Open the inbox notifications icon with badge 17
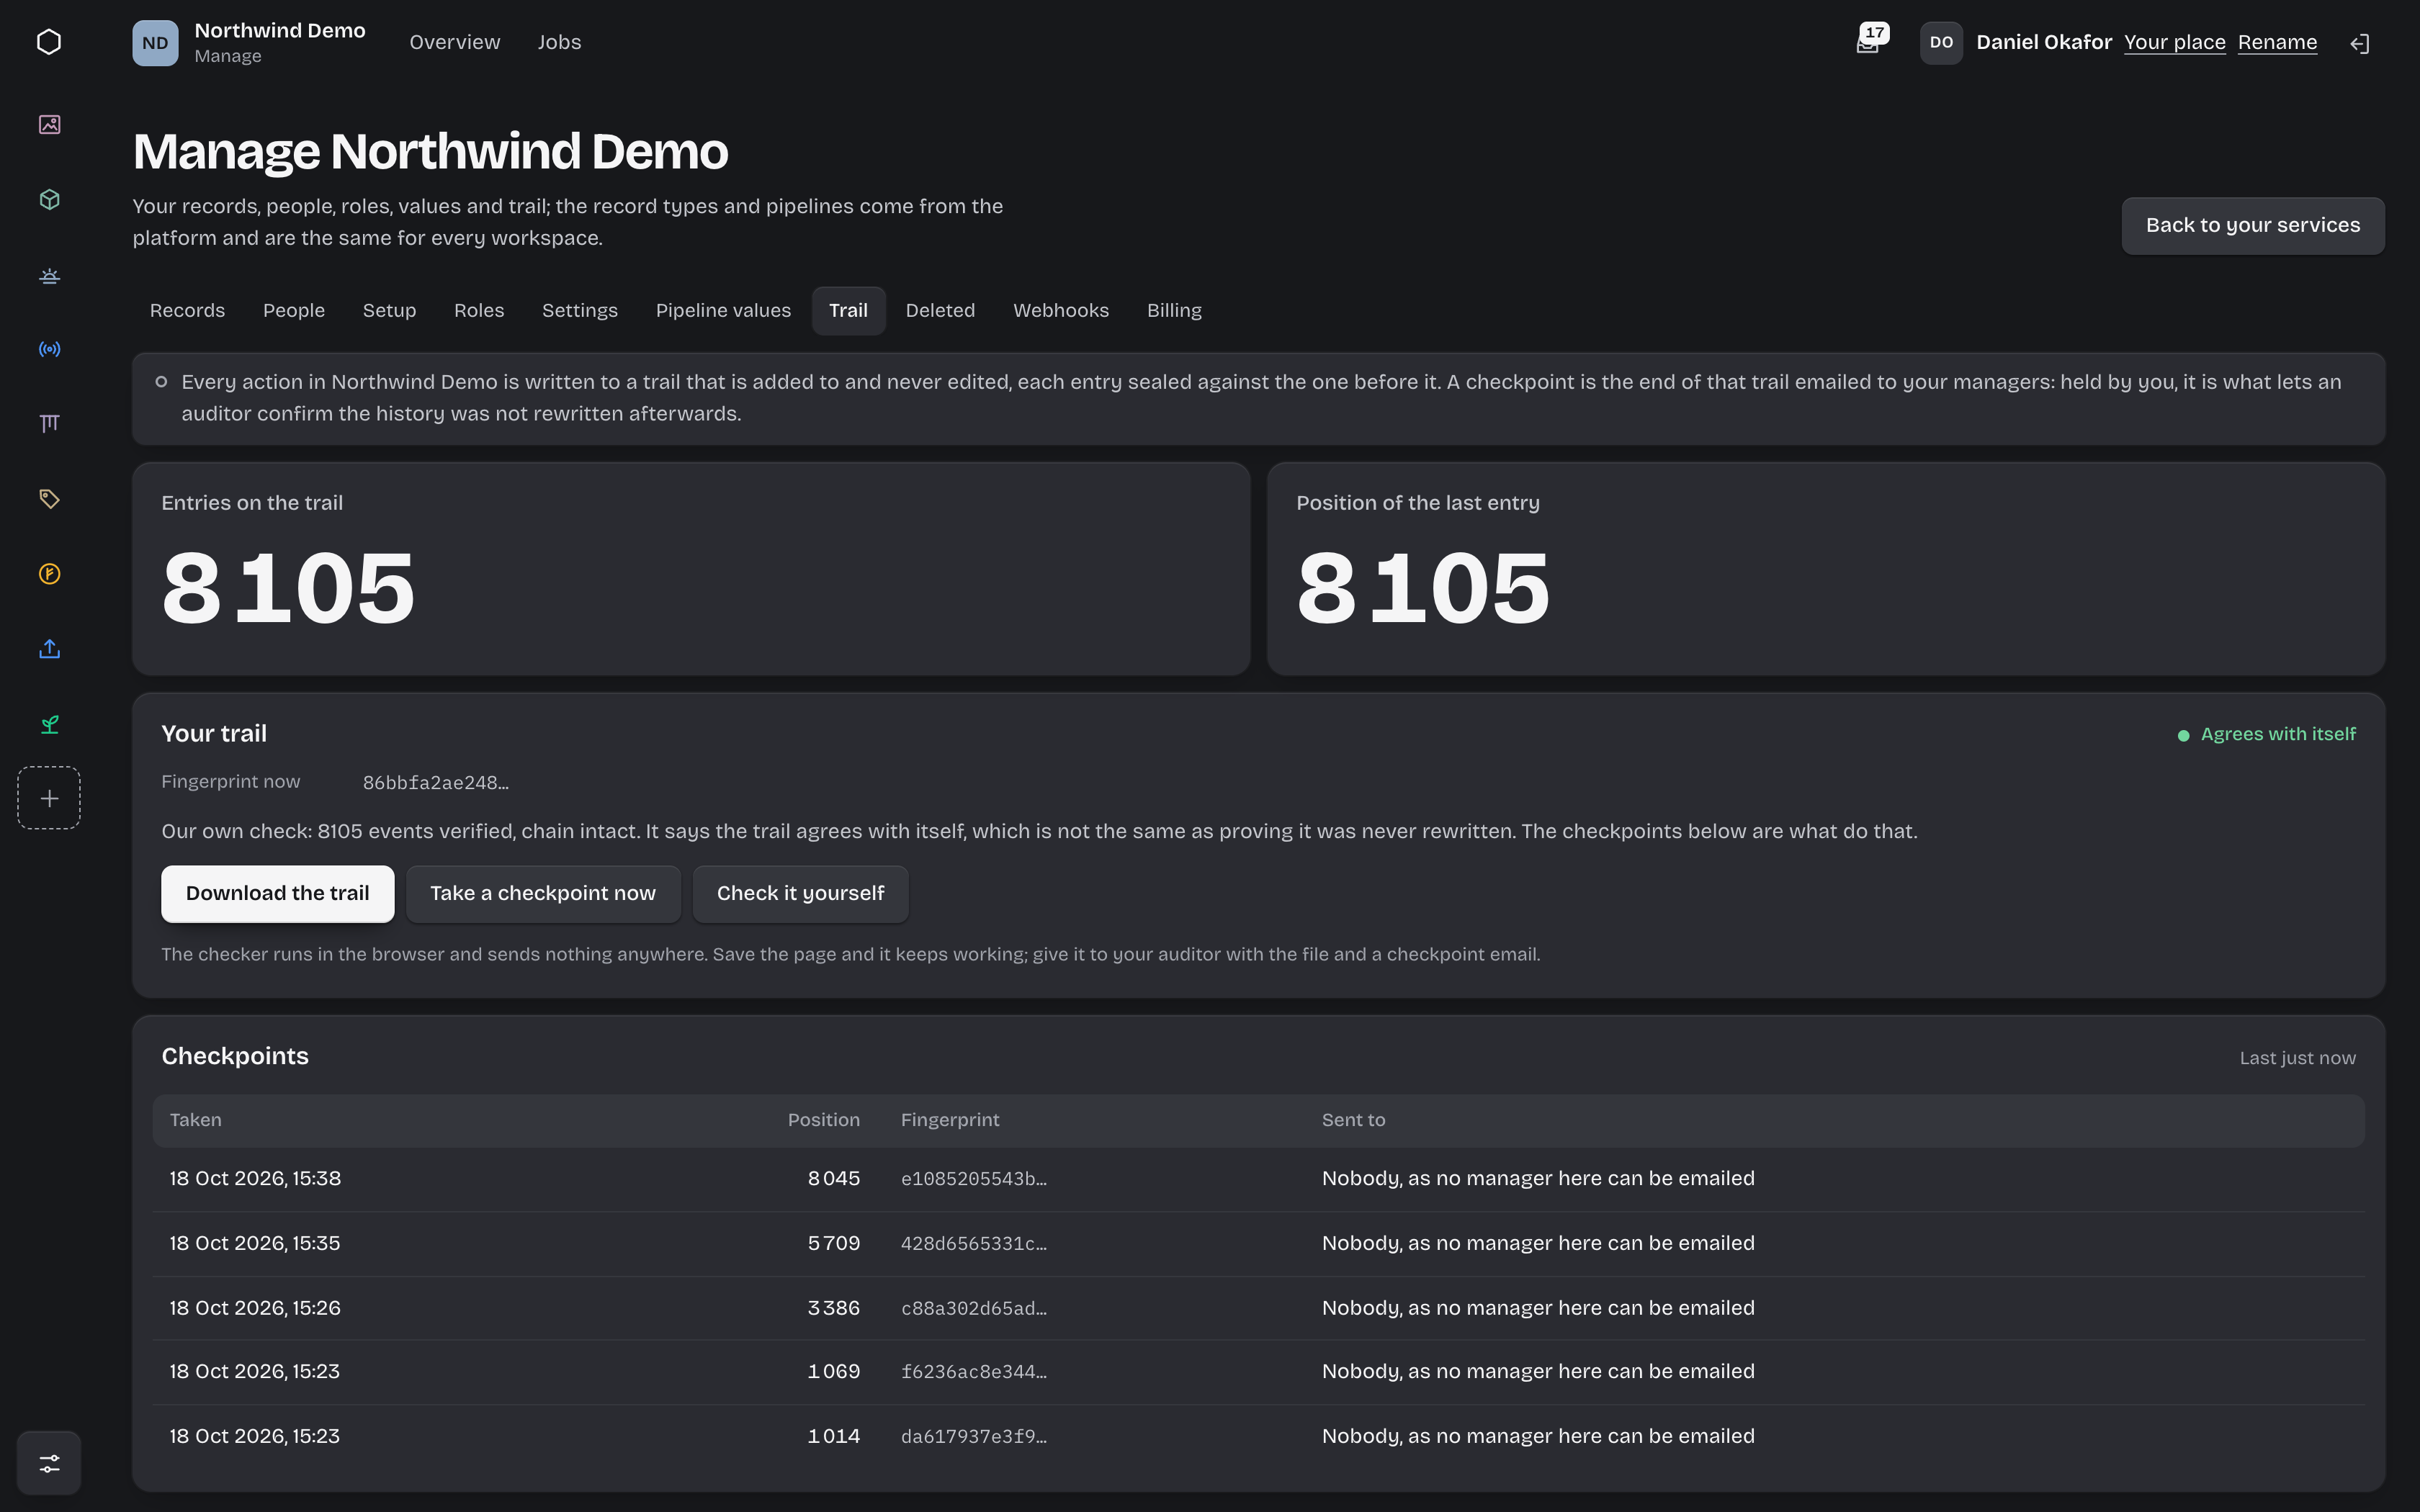 (x=1868, y=42)
